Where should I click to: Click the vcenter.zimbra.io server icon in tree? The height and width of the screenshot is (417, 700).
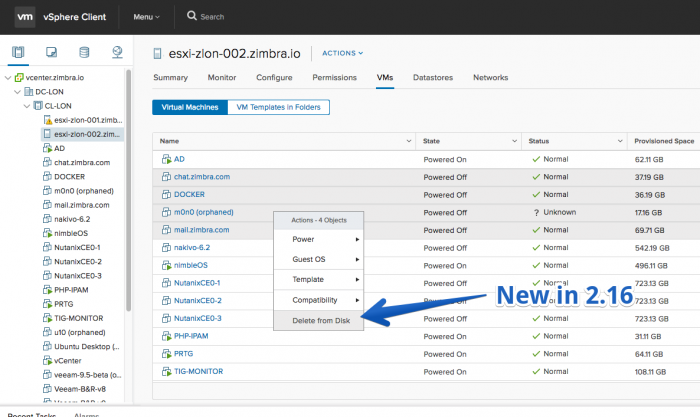[19, 78]
